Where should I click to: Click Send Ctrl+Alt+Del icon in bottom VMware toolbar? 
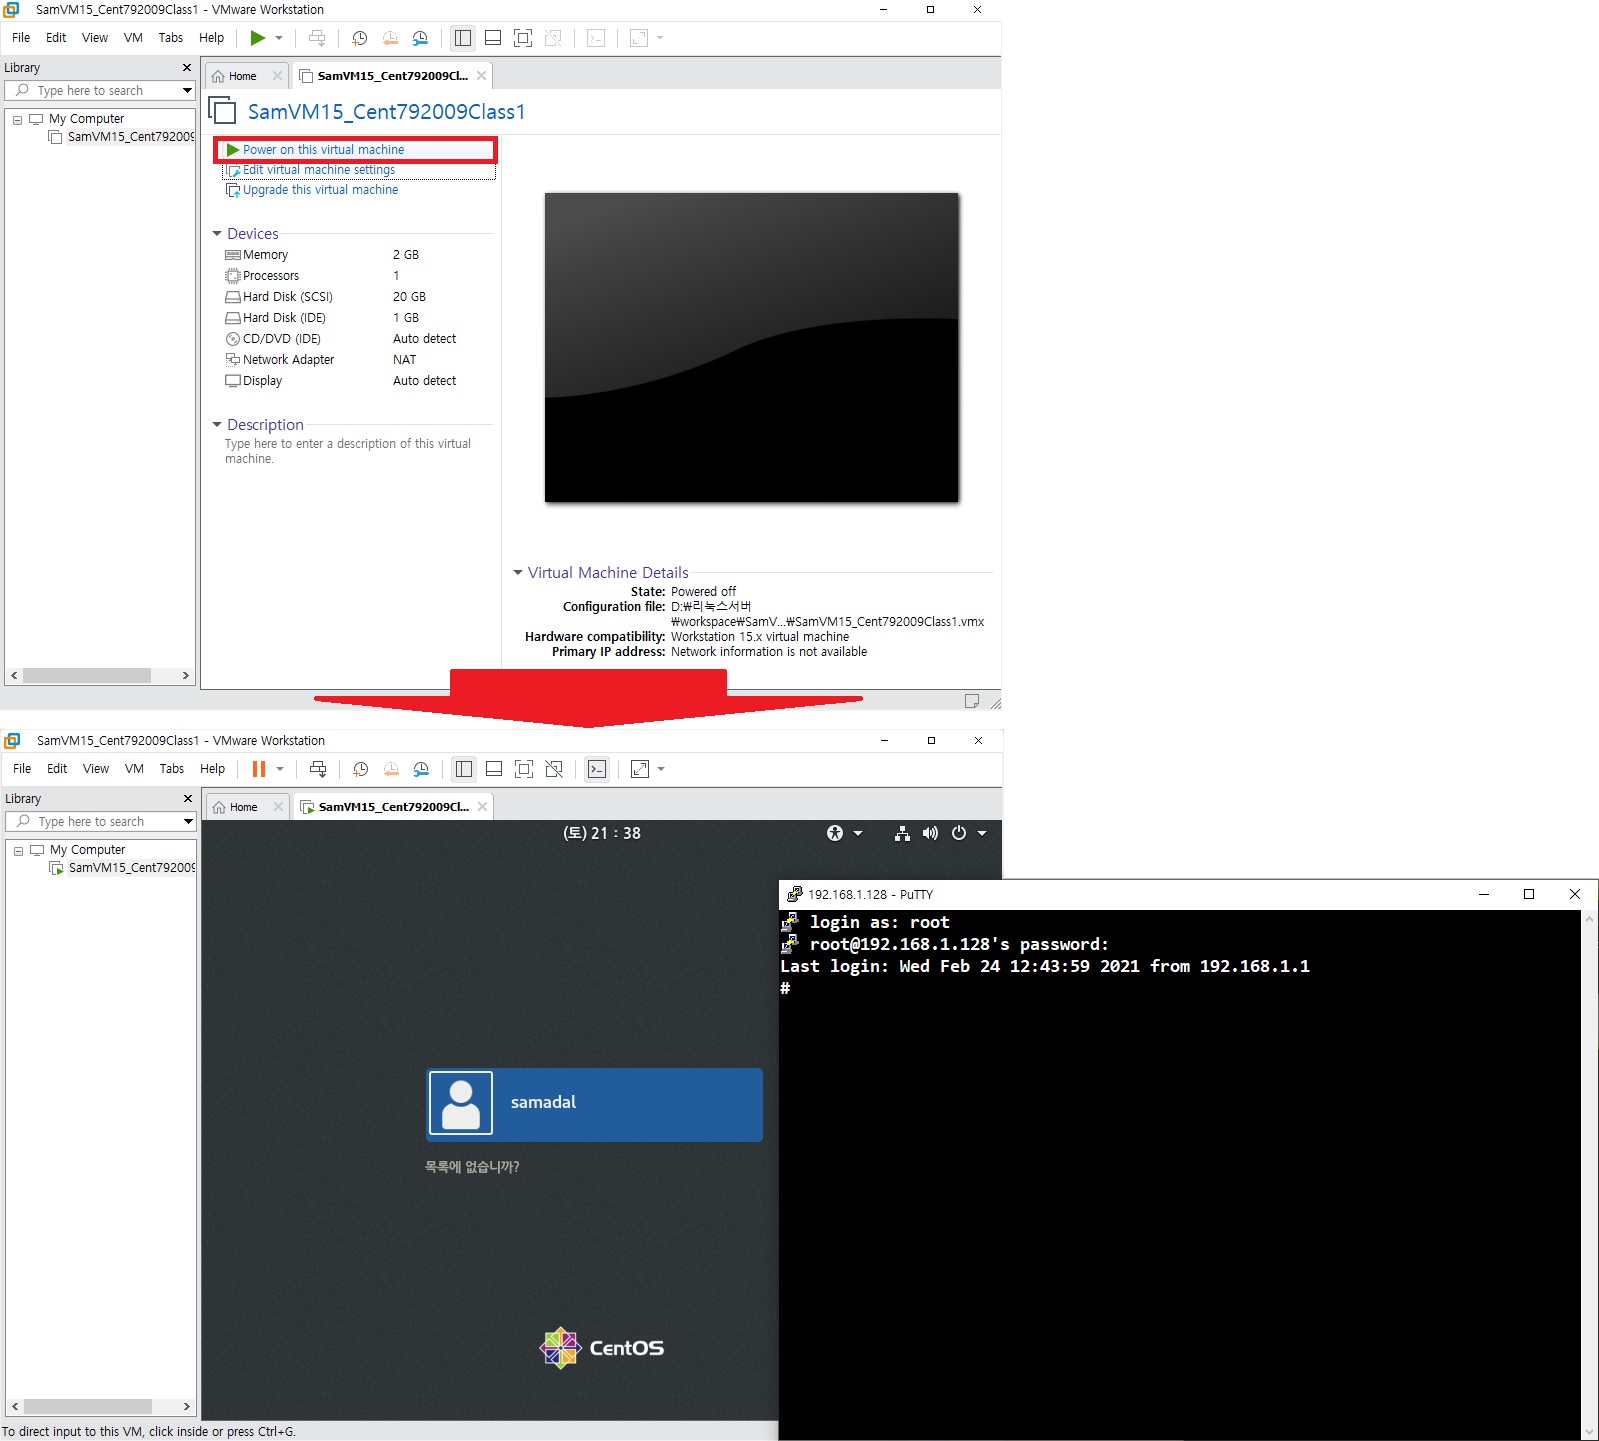[318, 769]
